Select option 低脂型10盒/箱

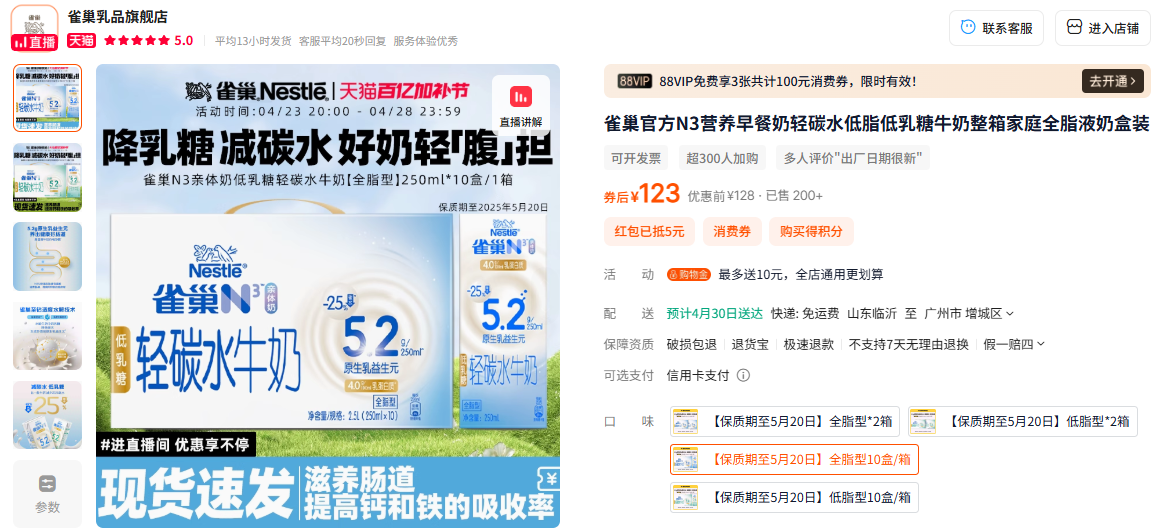coord(794,497)
